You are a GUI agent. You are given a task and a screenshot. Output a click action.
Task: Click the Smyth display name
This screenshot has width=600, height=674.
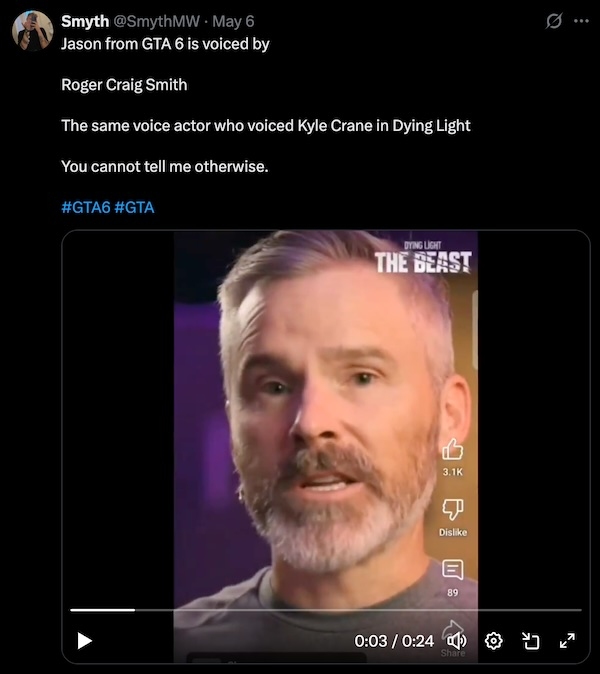point(85,21)
